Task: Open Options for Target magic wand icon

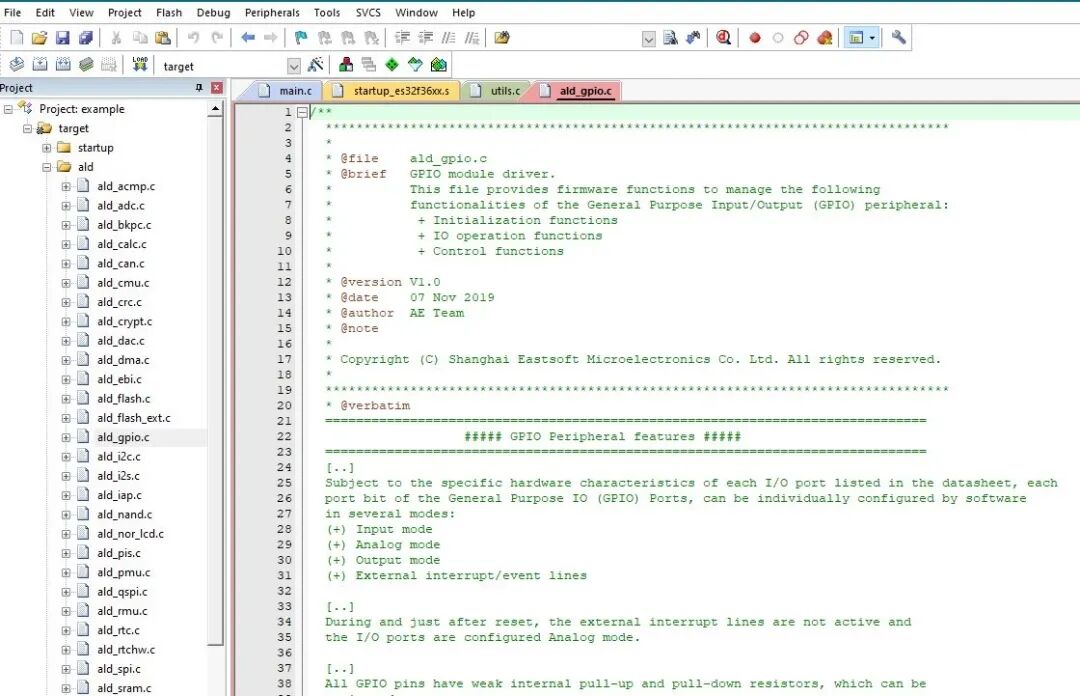Action: pyautogui.click(x=315, y=65)
